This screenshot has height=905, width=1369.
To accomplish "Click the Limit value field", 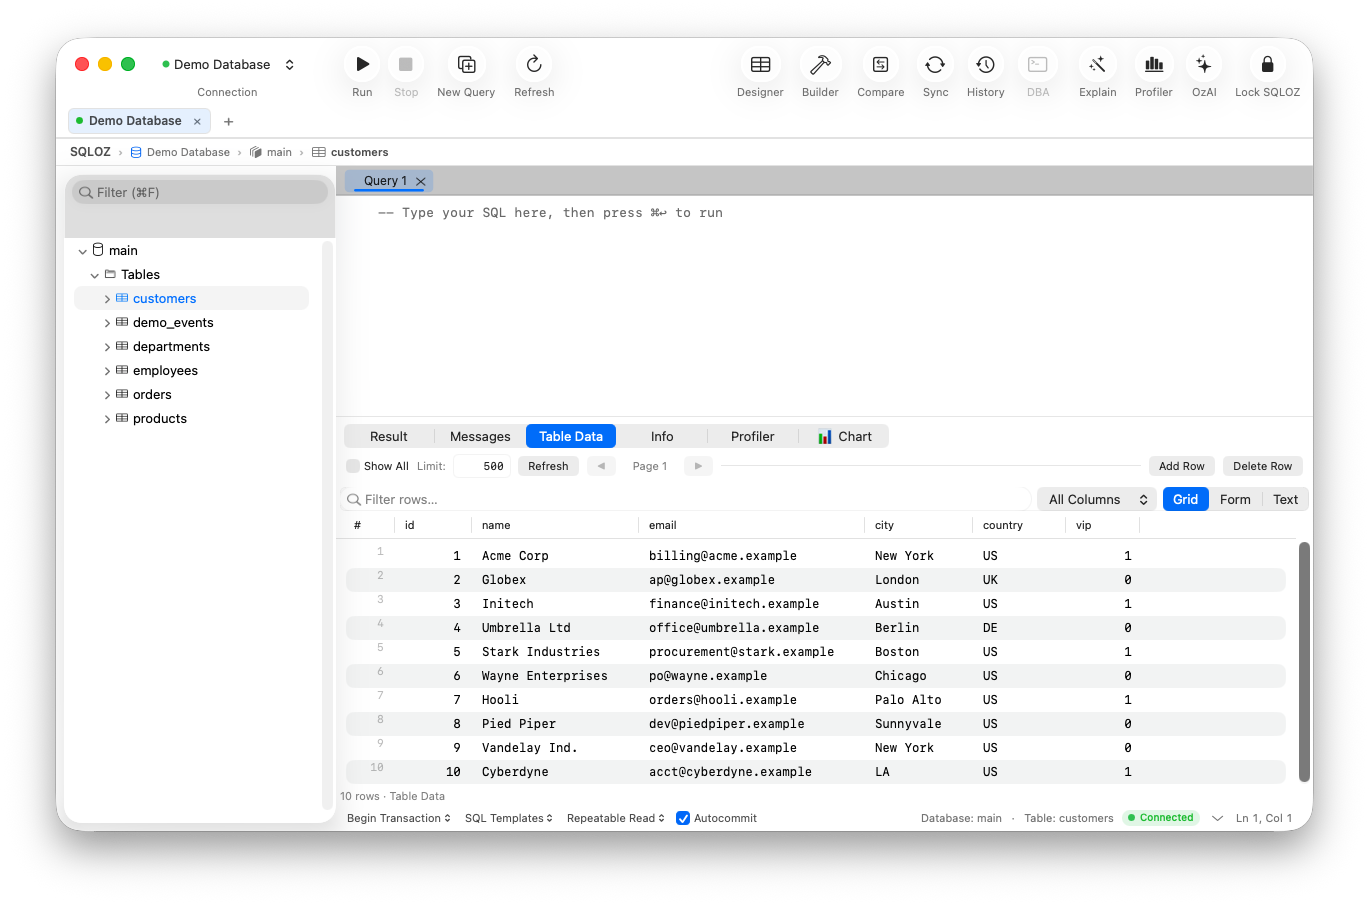I will point(482,466).
